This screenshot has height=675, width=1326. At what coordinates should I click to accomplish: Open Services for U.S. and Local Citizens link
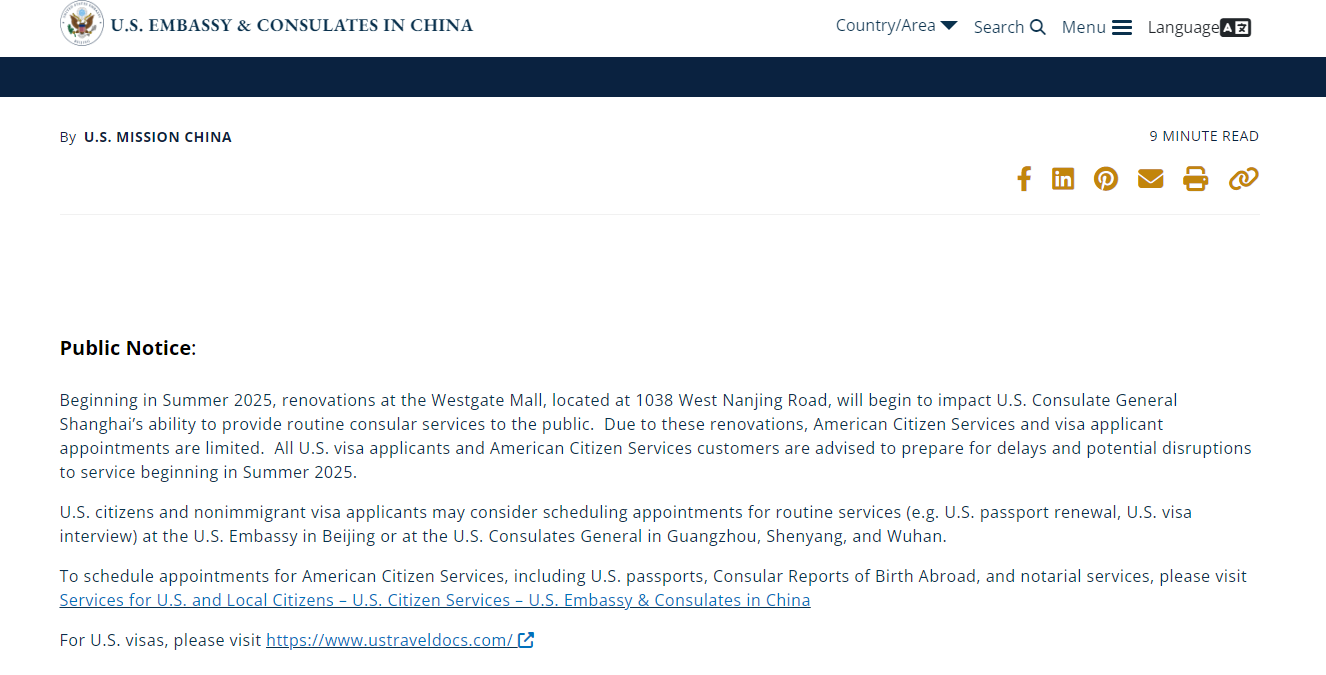[x=435, y=600]
